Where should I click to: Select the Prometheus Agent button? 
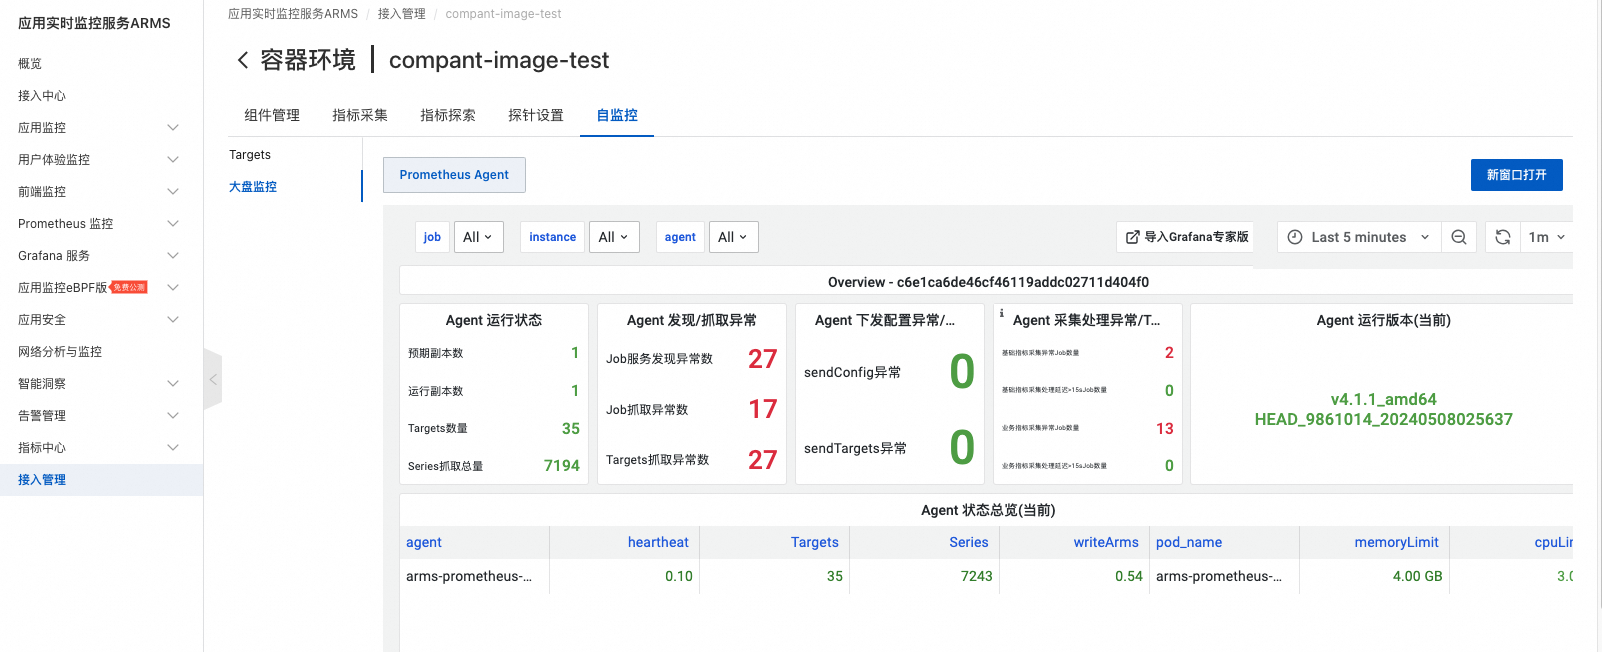coord(454,175)
